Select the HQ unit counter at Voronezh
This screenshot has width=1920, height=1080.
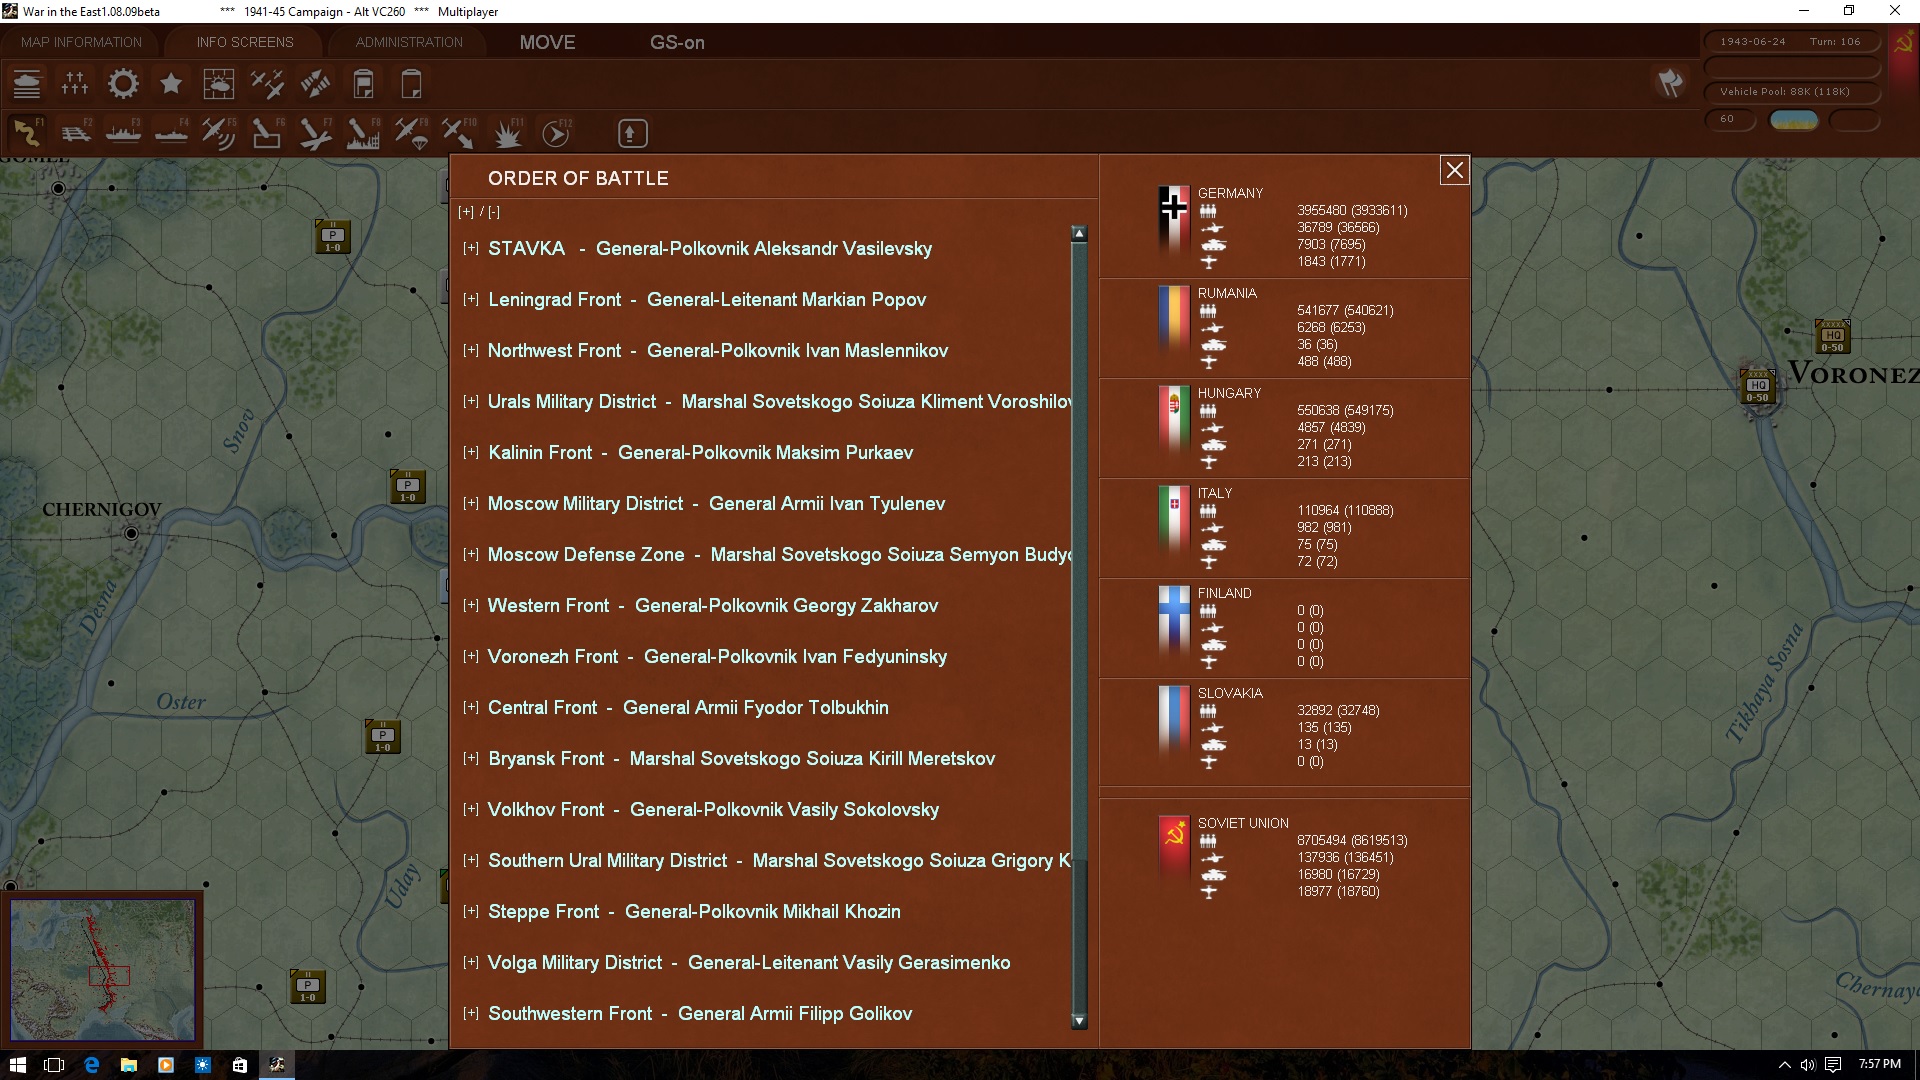coord(1757,385)
